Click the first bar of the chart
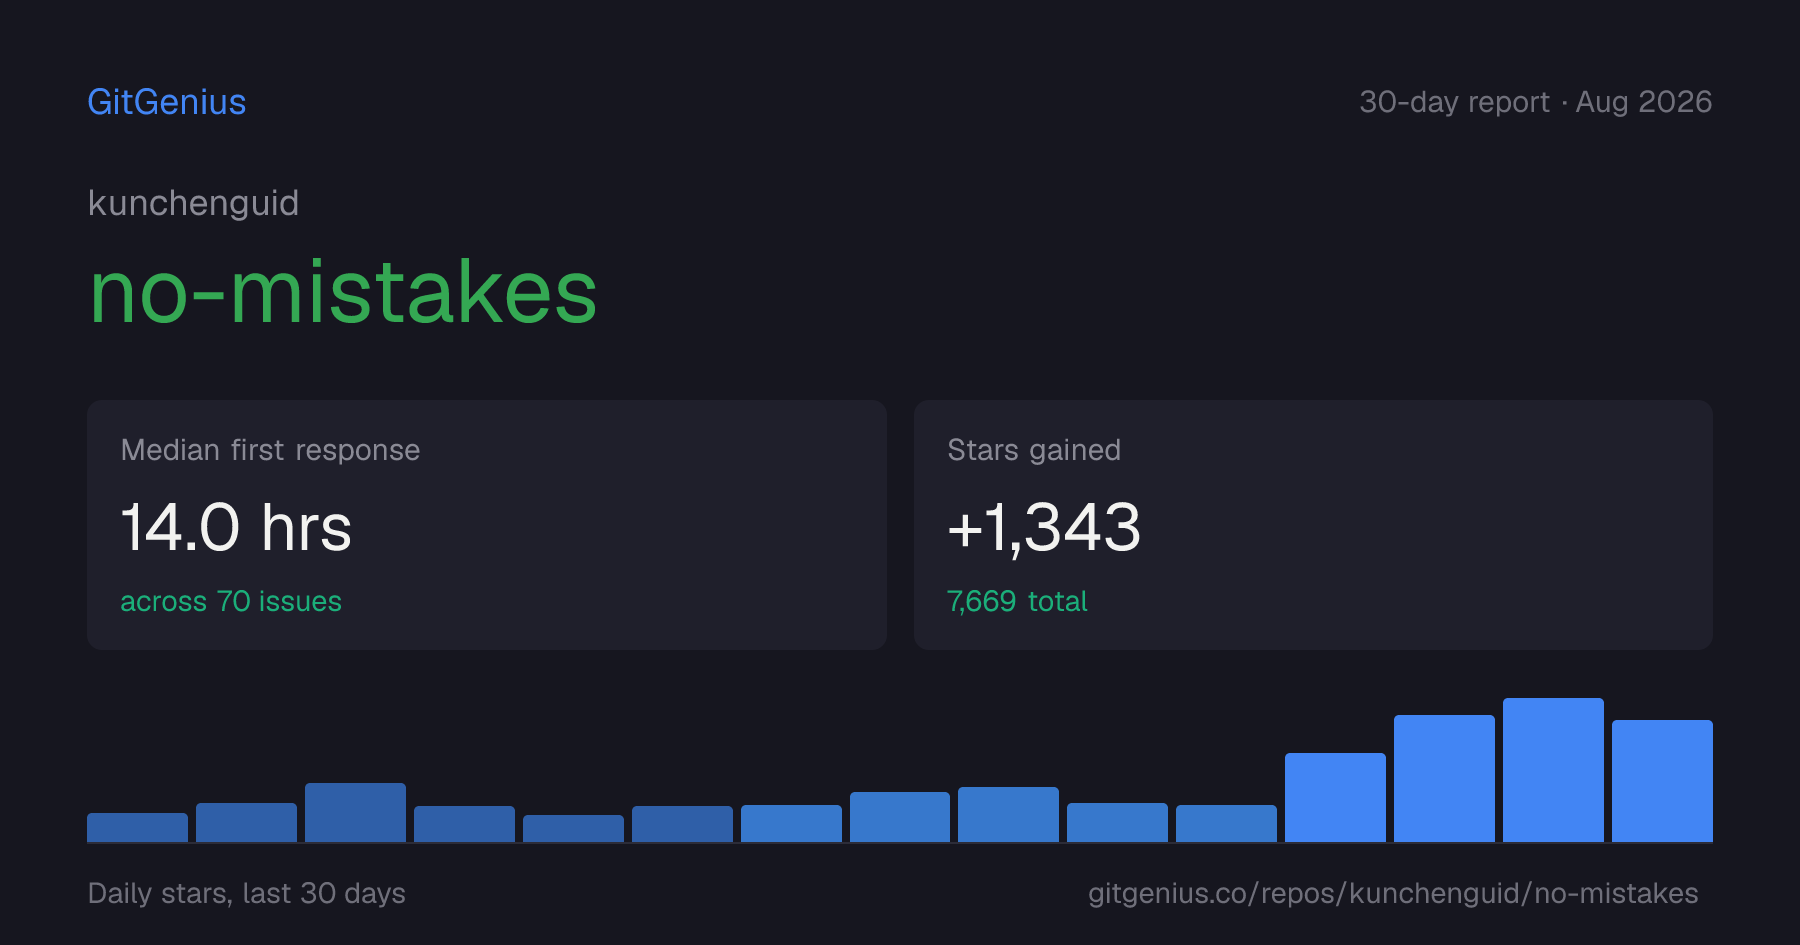Screen dimensions: 1800x945 point(137,827)
